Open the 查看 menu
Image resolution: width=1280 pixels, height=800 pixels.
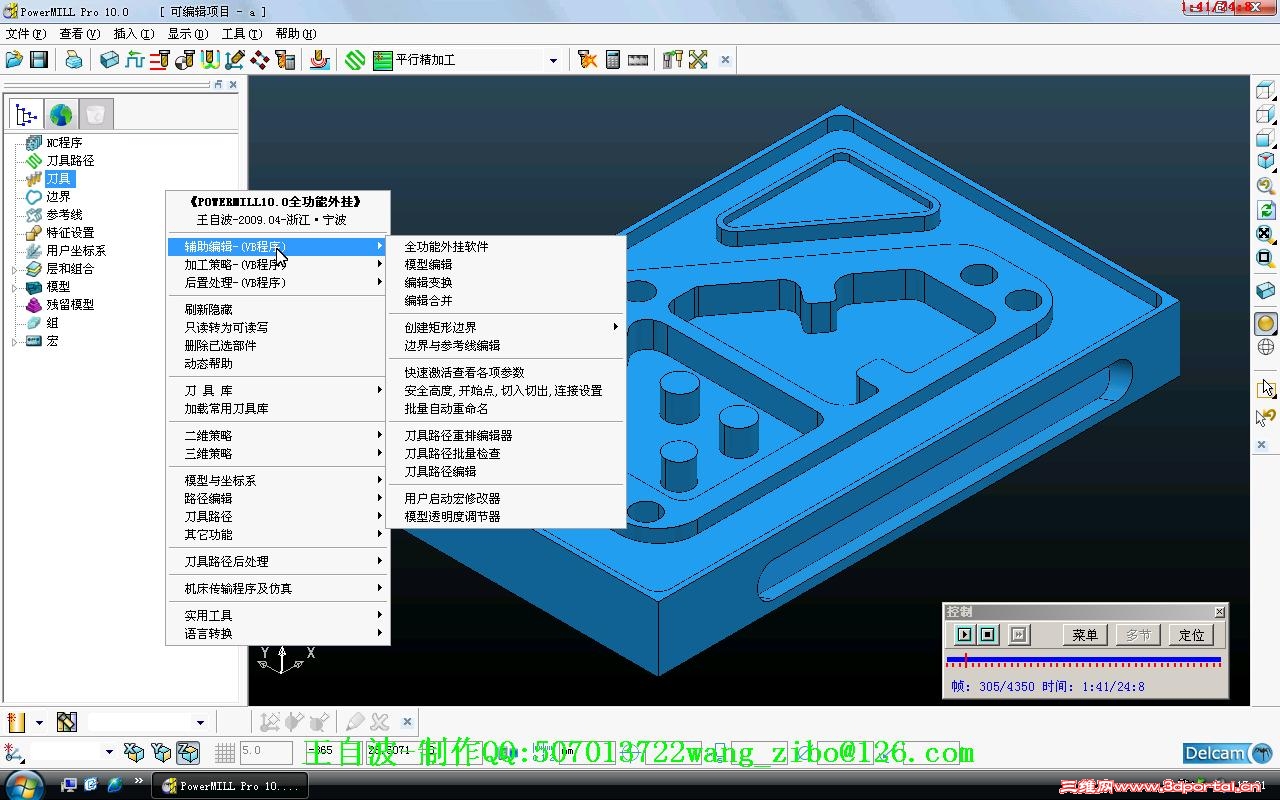click(x=80, y=33)
